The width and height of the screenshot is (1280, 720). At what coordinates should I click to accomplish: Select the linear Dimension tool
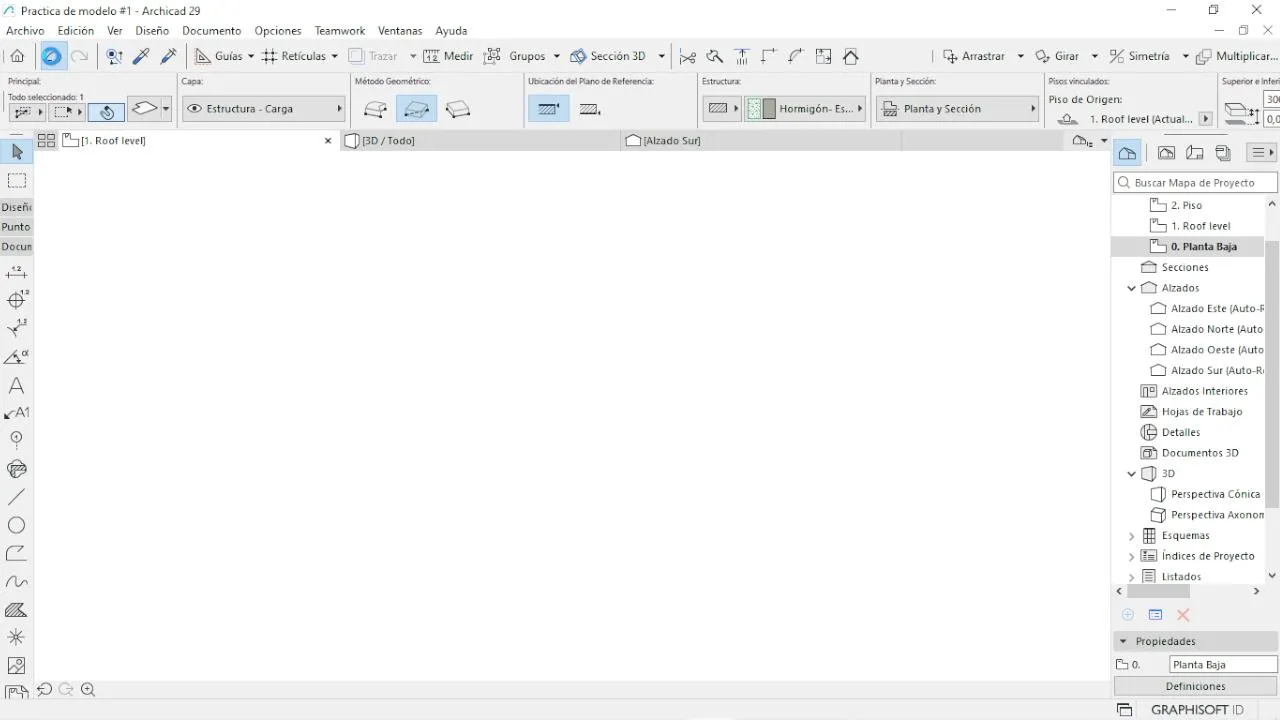pos(17,272)
